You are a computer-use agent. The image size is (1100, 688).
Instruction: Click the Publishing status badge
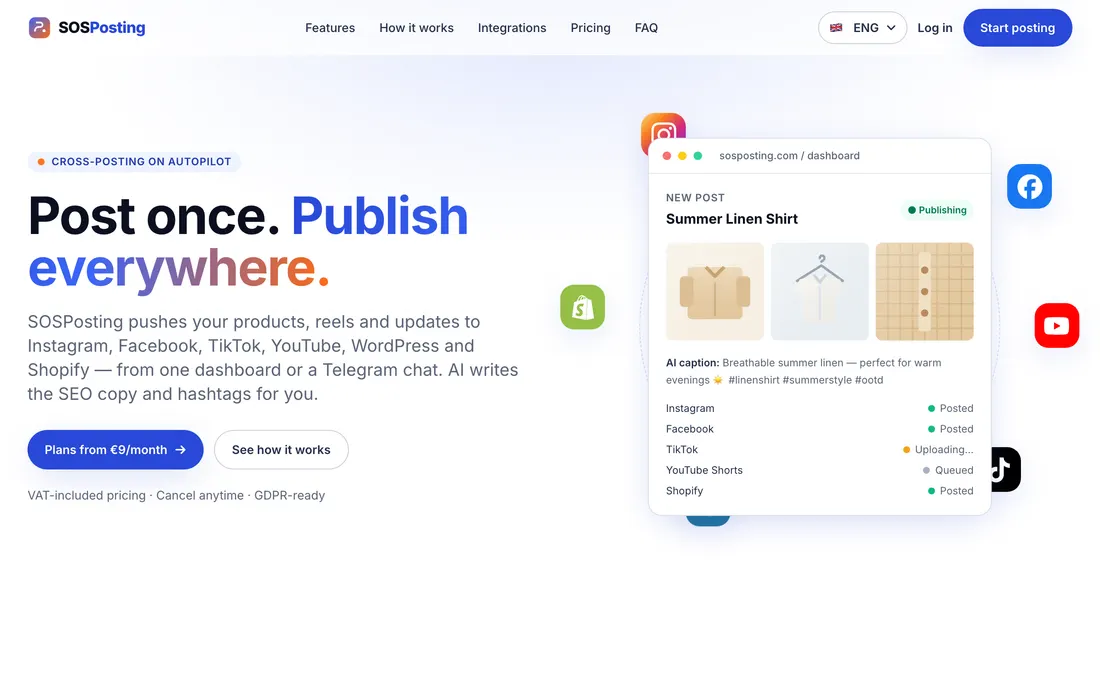point(937,210)
